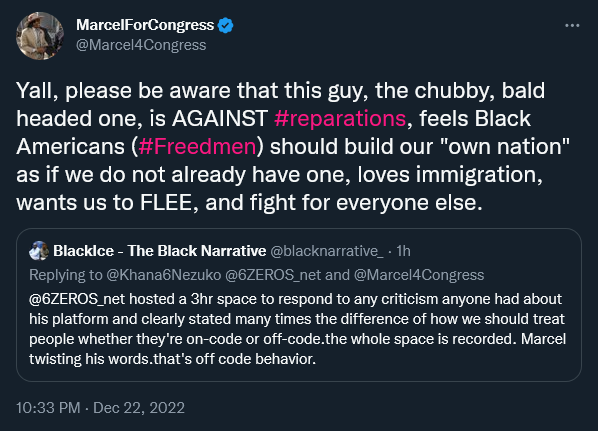Click the @6ZEROS_net mention in quoted text
The height and width of the screenshot is (431, 598).
coord(77,299)
